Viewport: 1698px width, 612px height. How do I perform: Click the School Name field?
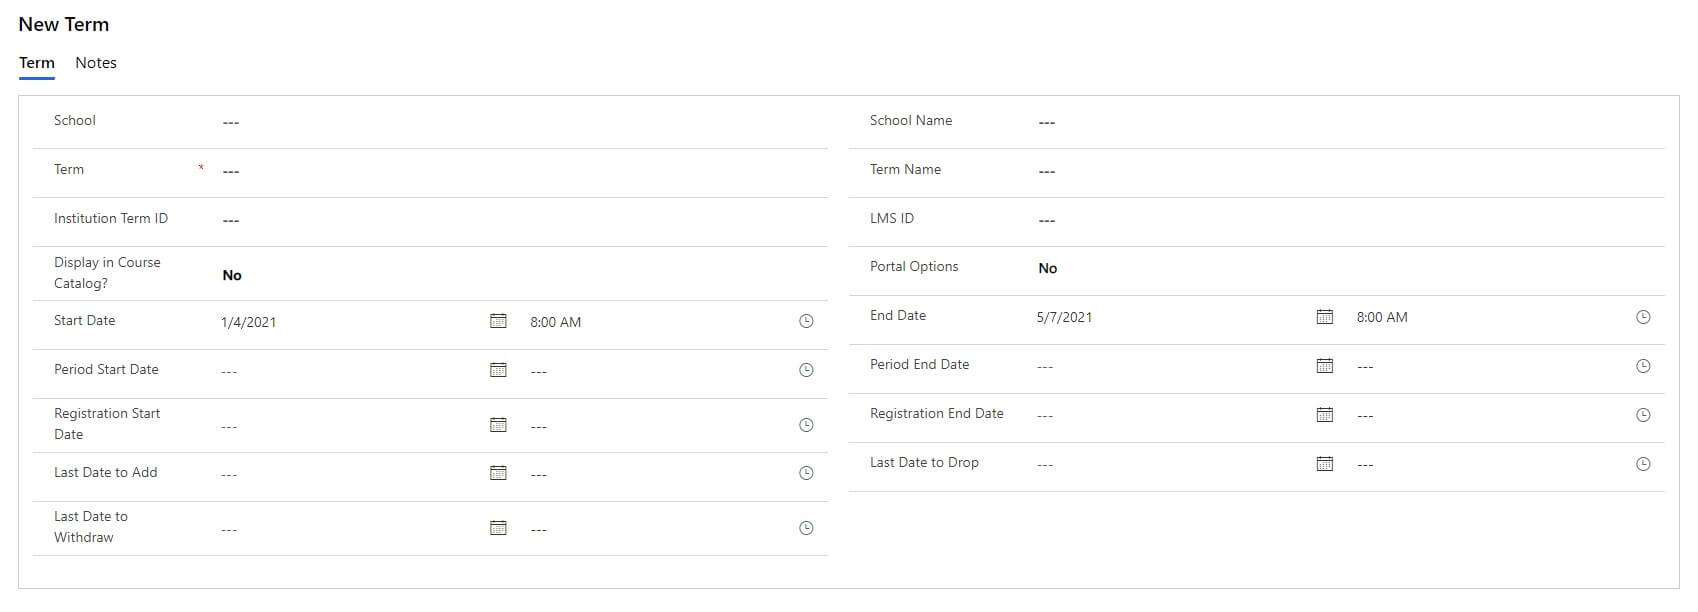coord(1347,122)
